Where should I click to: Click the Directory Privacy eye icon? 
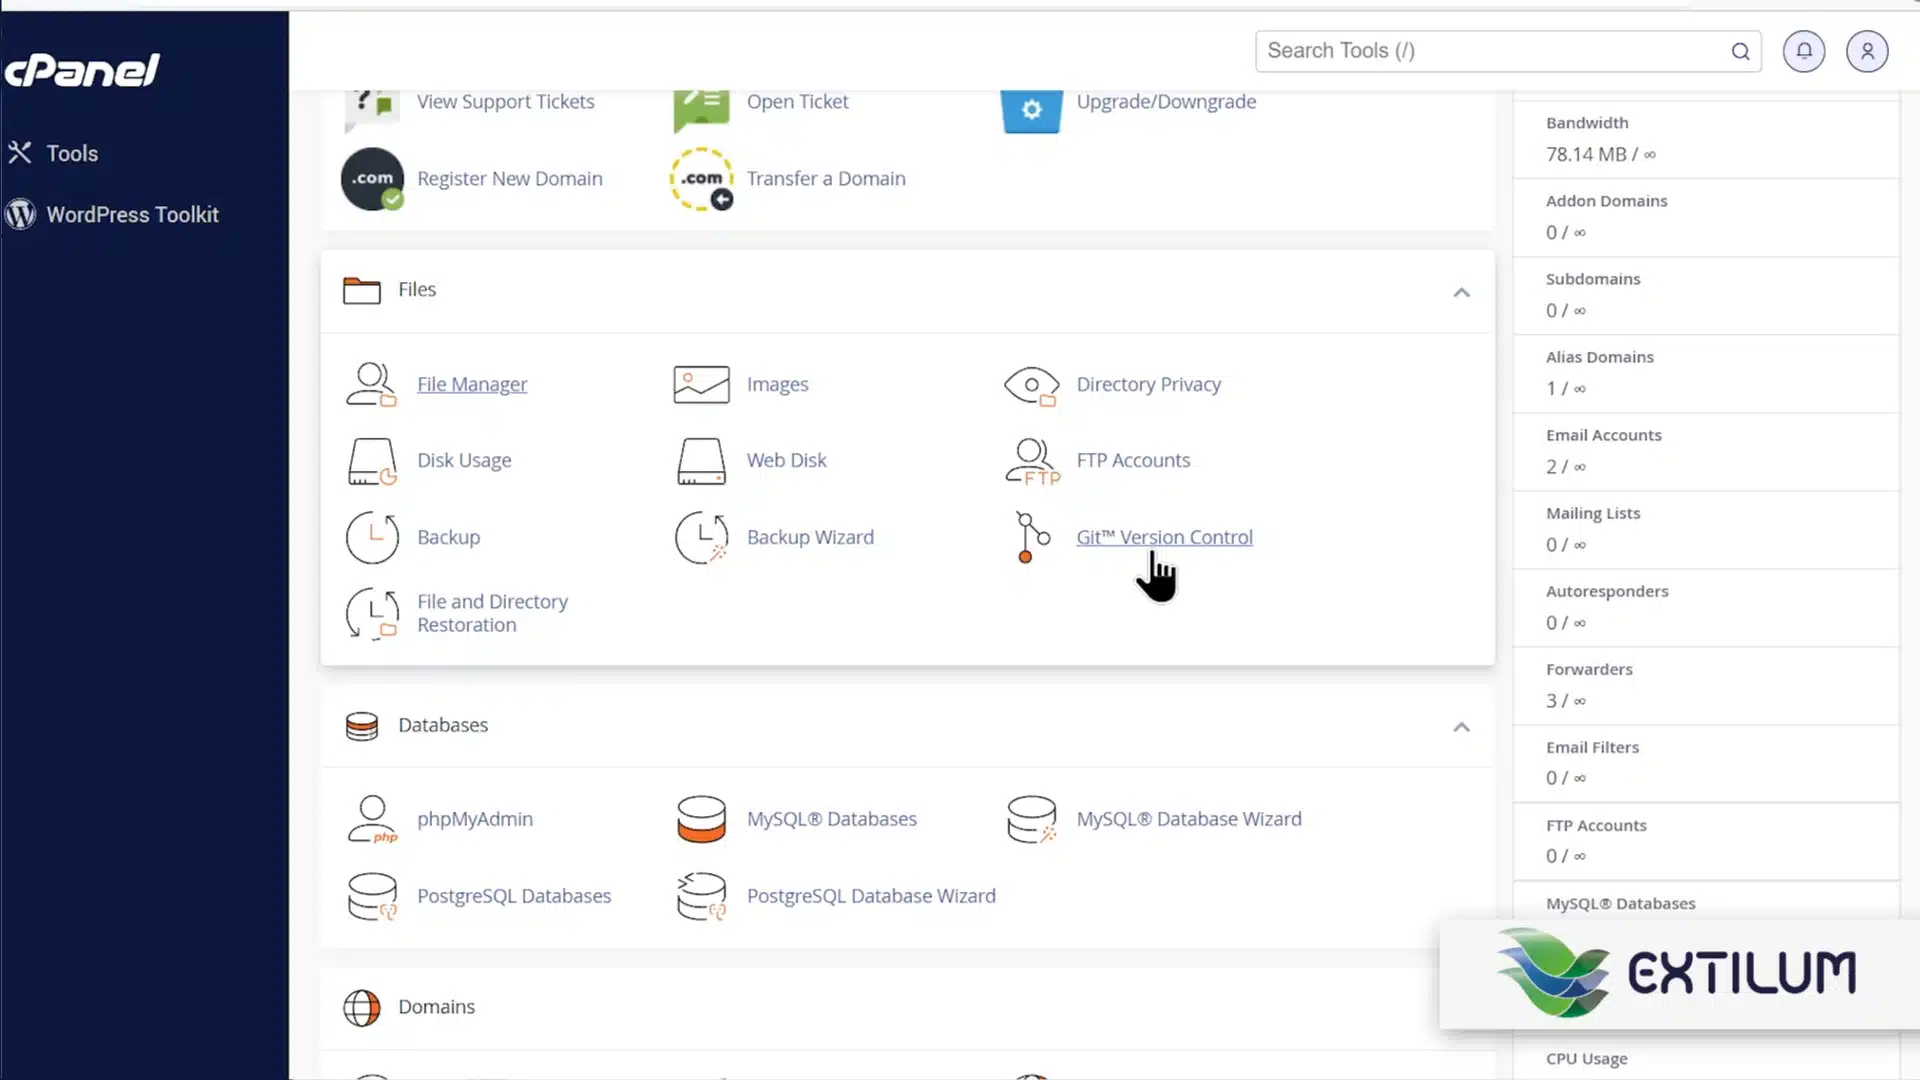(1031, 385)
